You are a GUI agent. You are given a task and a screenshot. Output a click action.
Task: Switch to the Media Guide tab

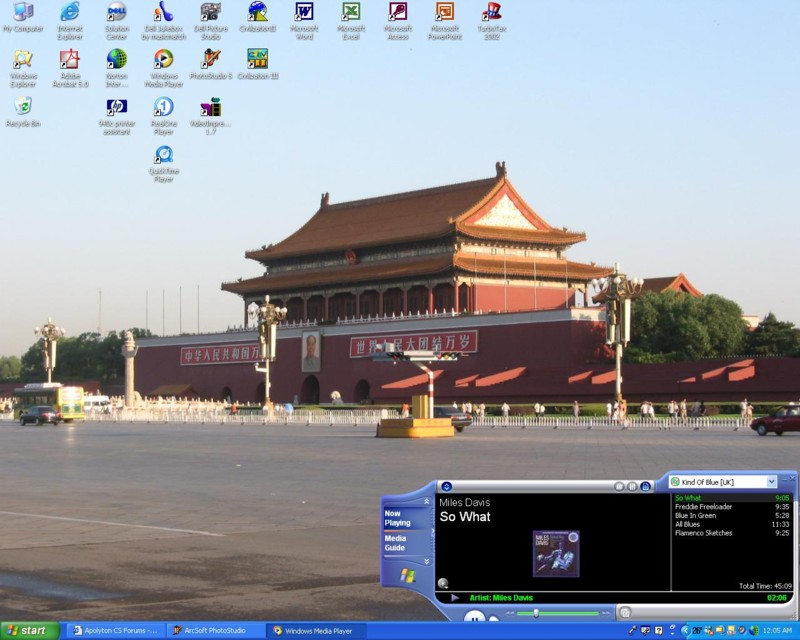396,543
